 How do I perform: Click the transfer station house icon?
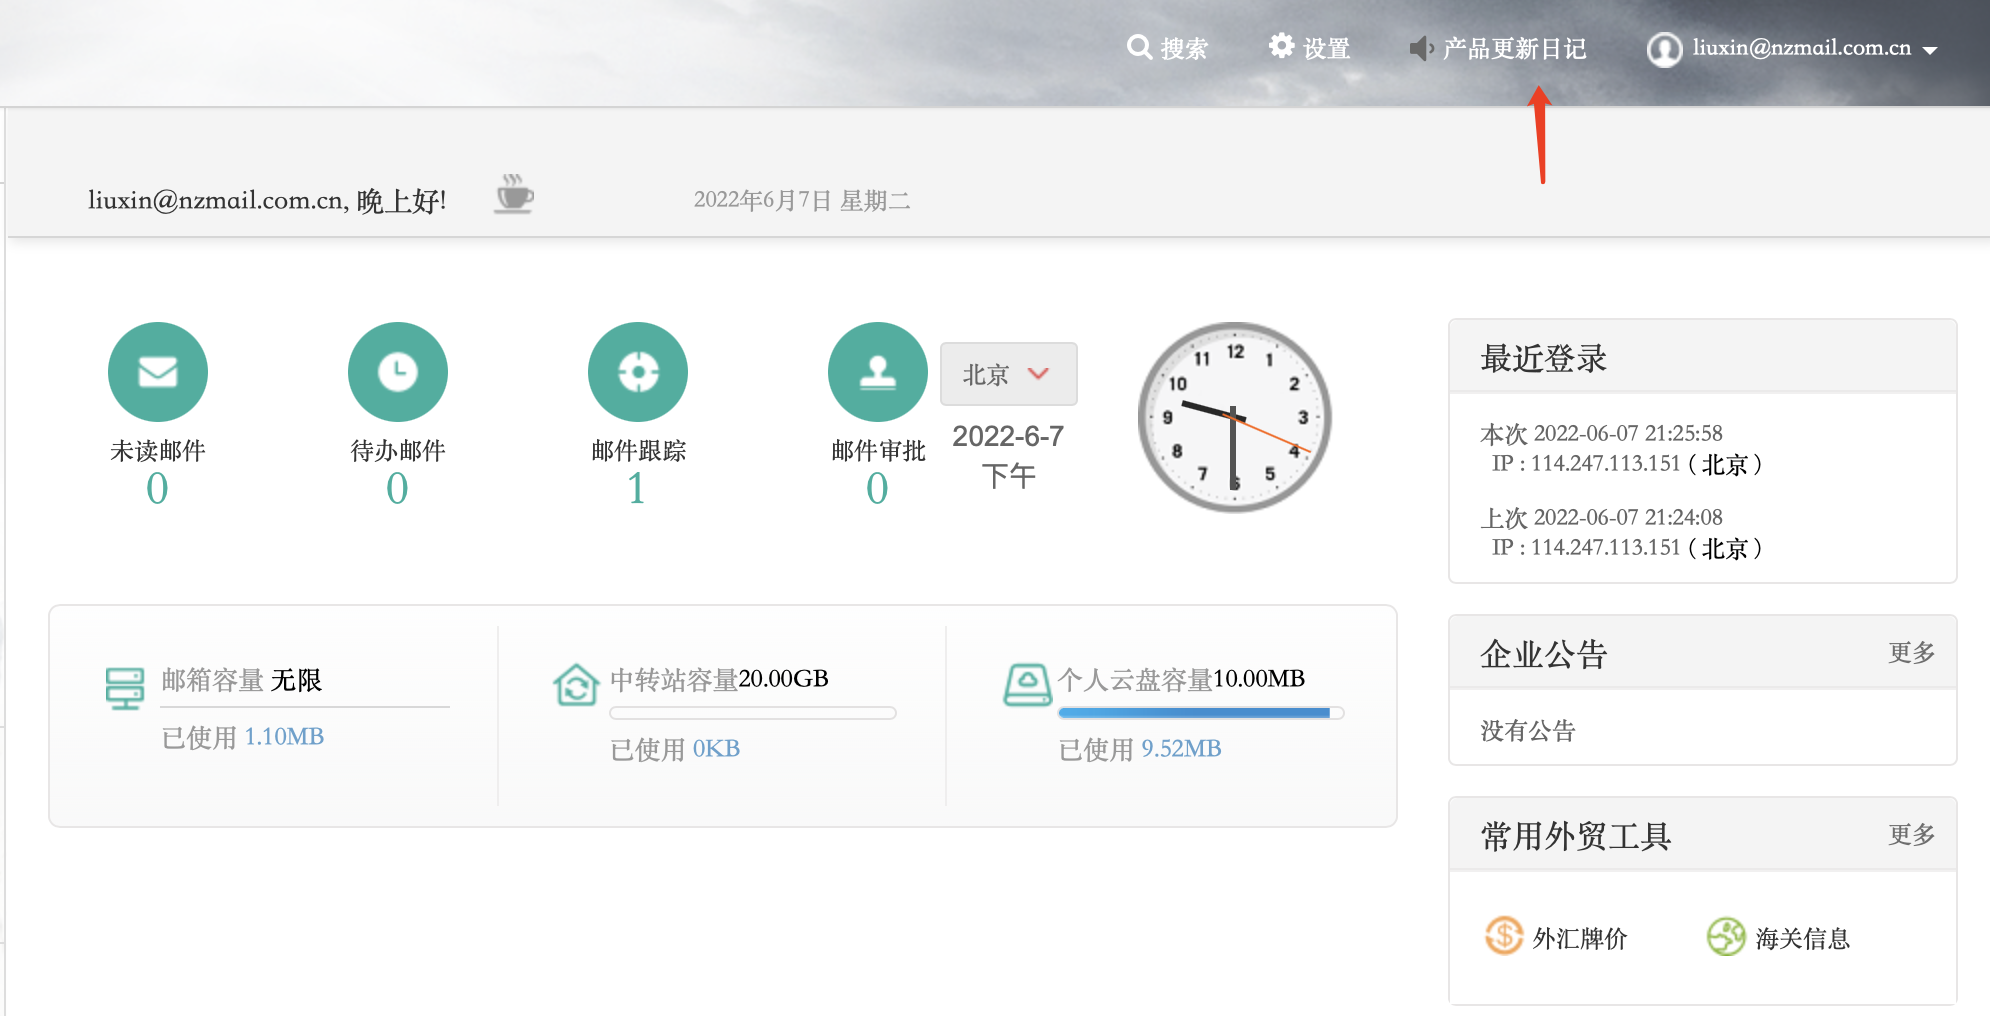(x=576, y=685)
